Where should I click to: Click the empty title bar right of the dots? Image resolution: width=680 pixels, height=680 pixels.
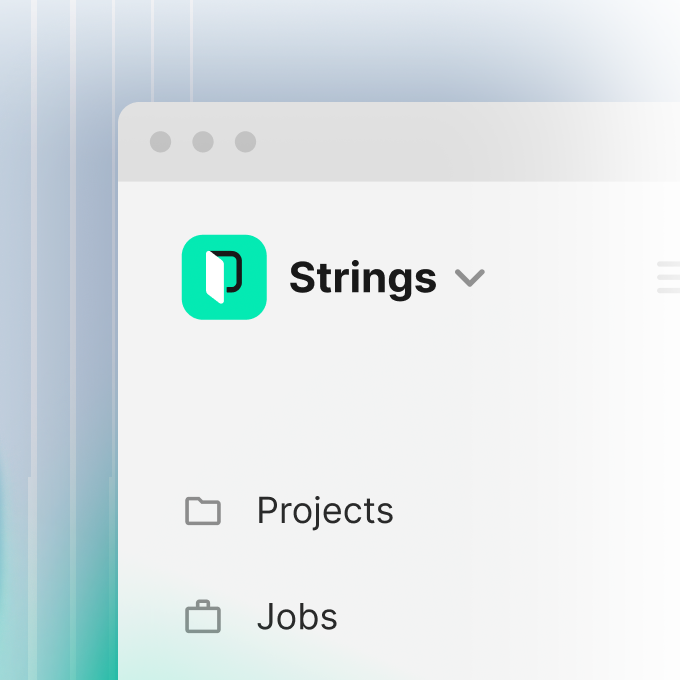pos(450,142)
